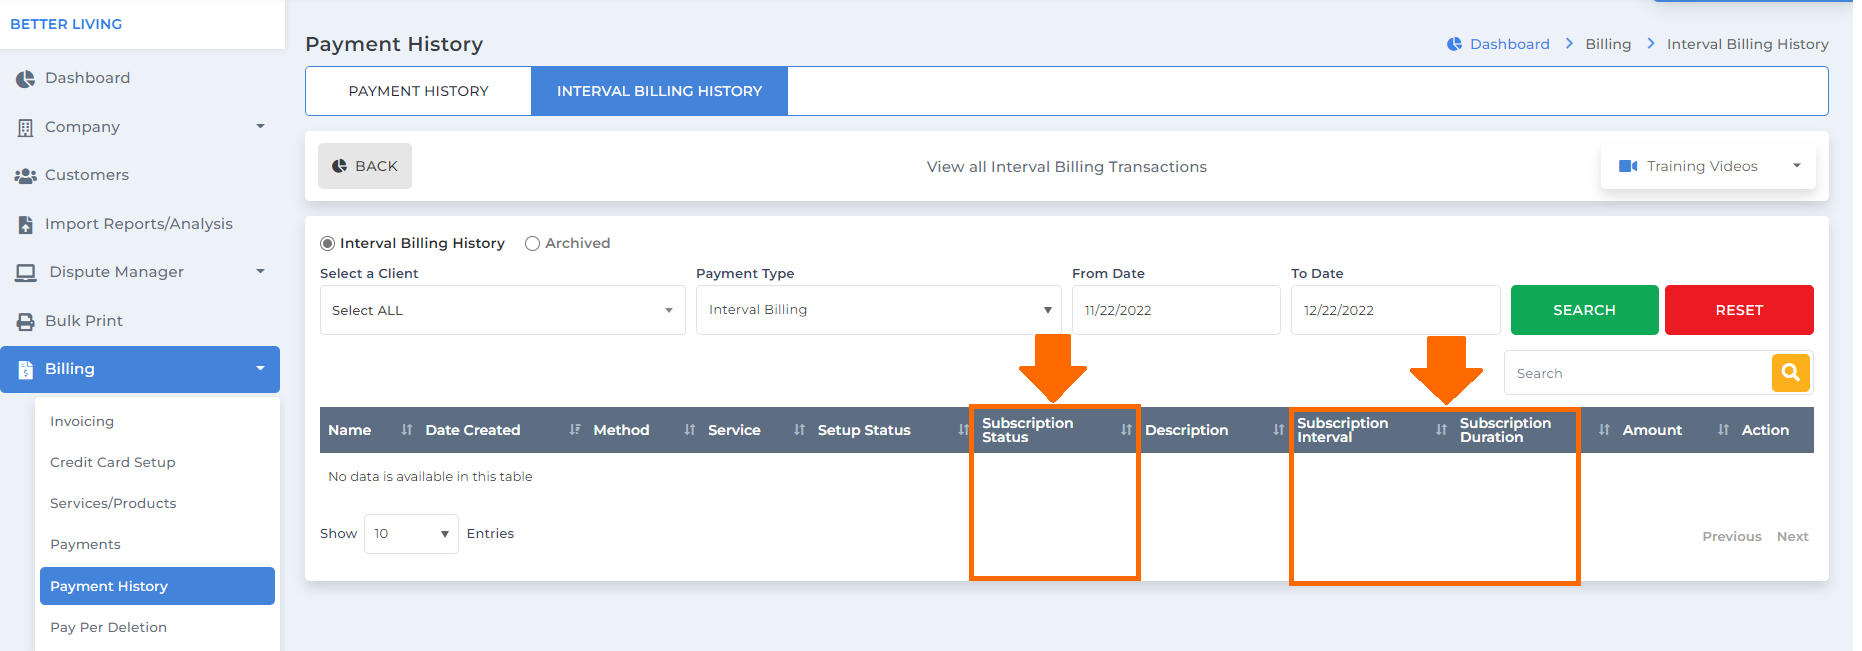The height and width of the screenshot is (651, 1862).
Task: Click the From Date input field
Action: pyautogui.click(x=1176, y=310)
